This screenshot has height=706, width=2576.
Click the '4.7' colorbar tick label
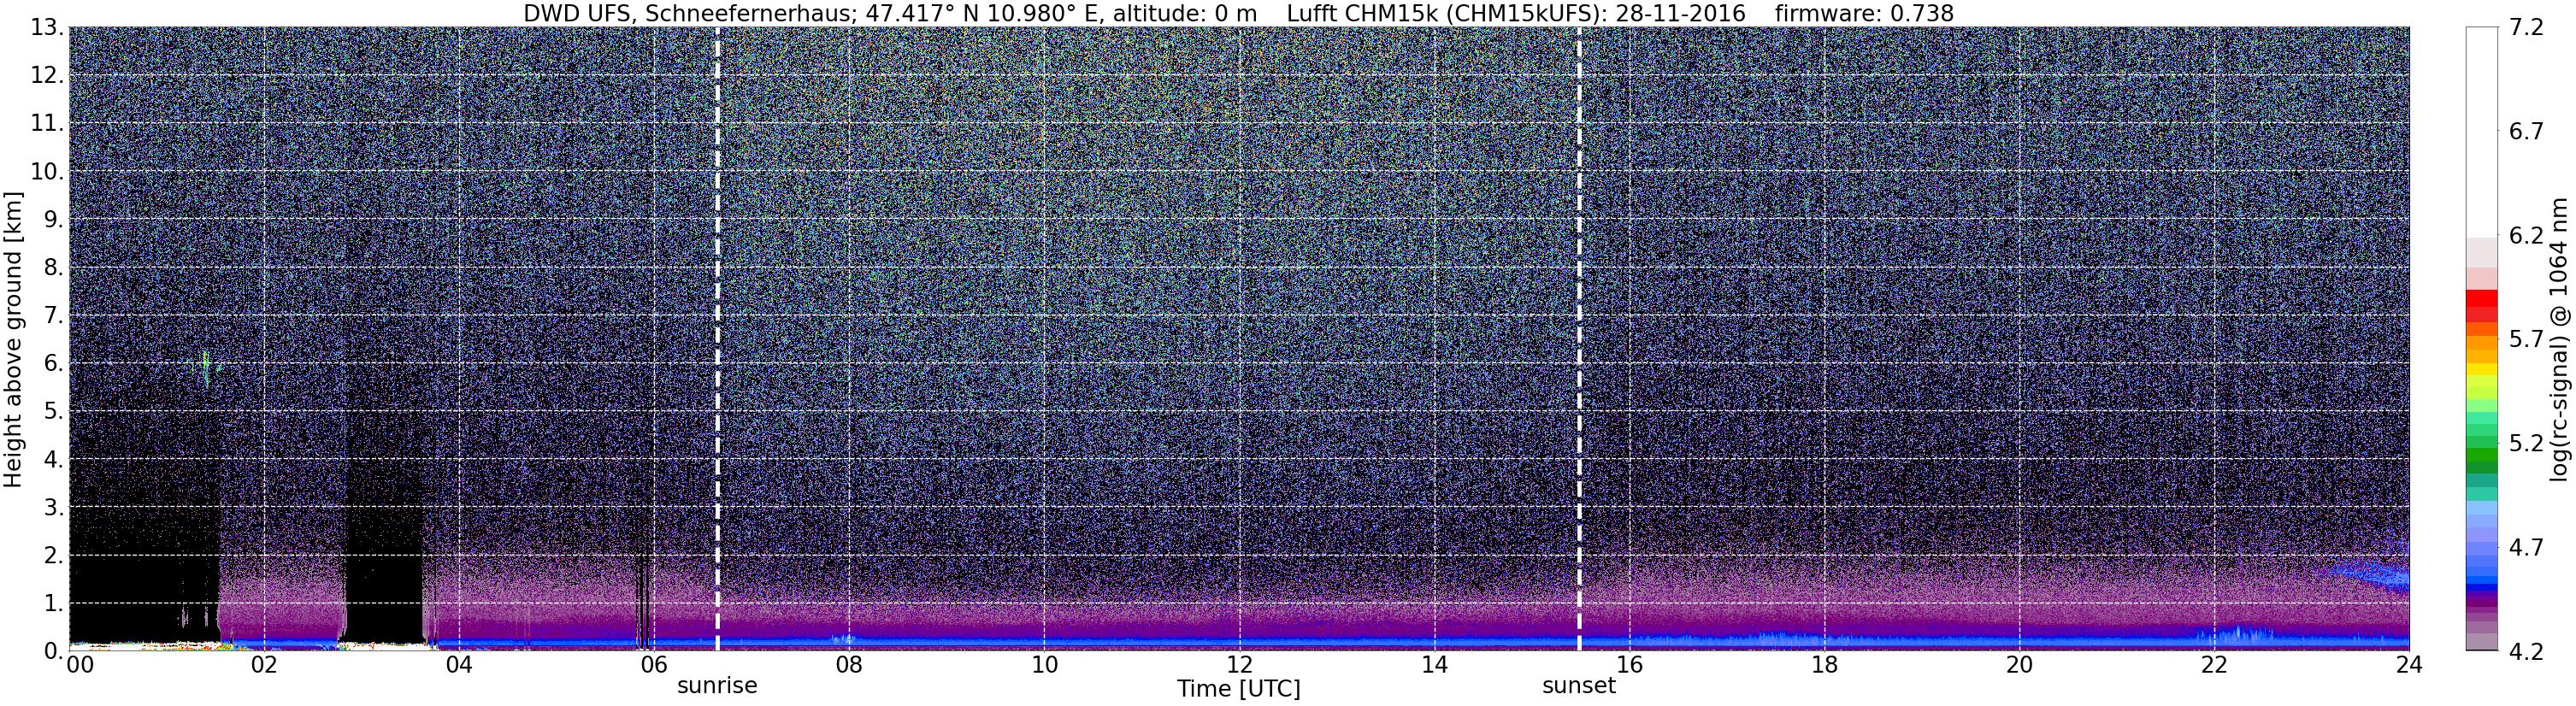[2527, 547]
